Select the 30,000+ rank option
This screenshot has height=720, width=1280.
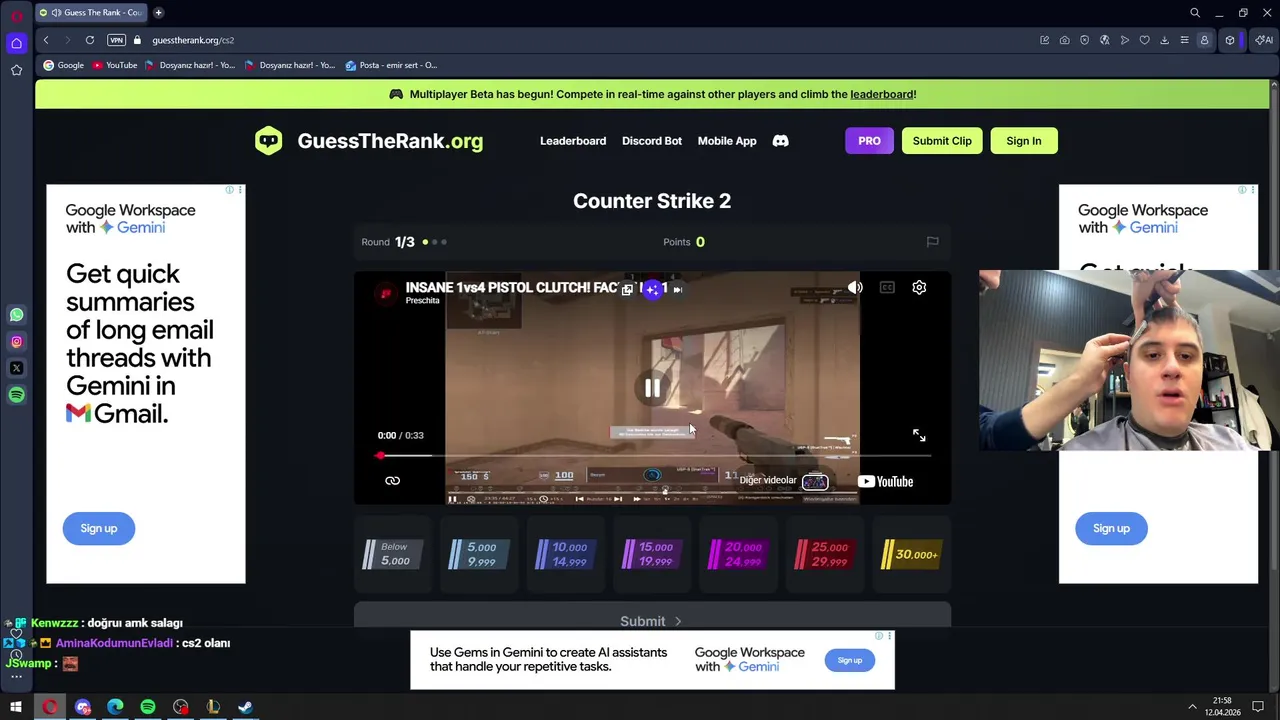pyautogui.click(x=911, y=554)
